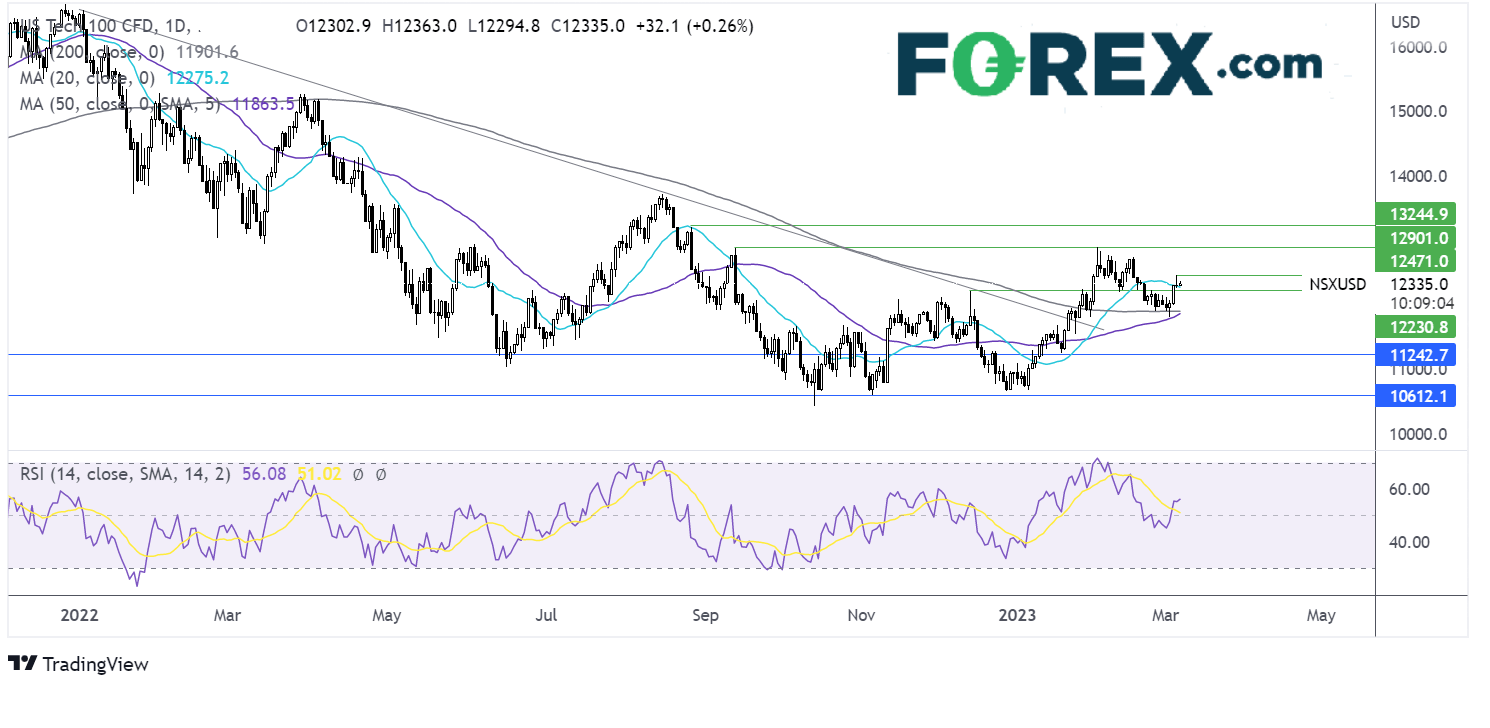The width and height of the screenshot is (1490, 728).
Task: Click the high price H12363.0
Action: [x=417, y=27]
